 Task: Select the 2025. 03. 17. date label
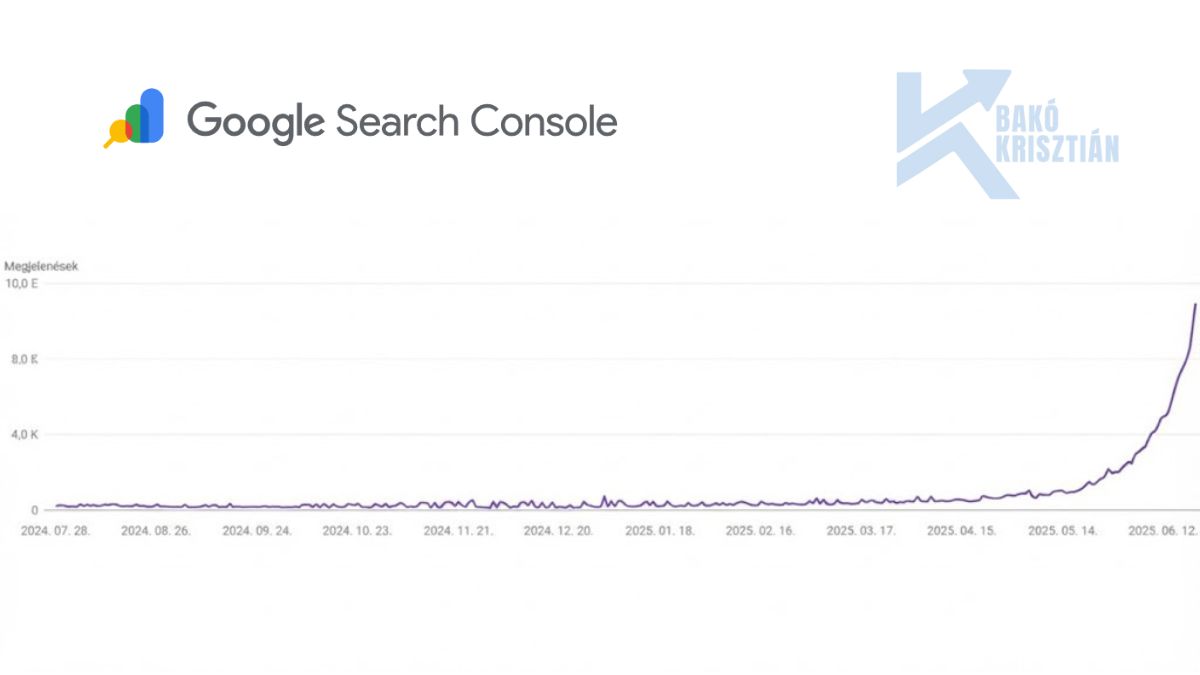click(861, 531)
